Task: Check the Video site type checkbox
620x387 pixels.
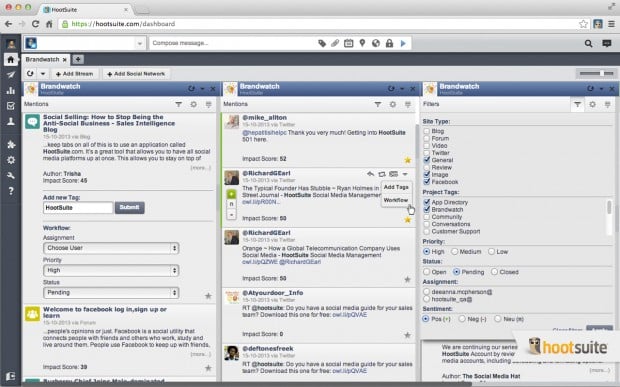Action: (427, 145)
